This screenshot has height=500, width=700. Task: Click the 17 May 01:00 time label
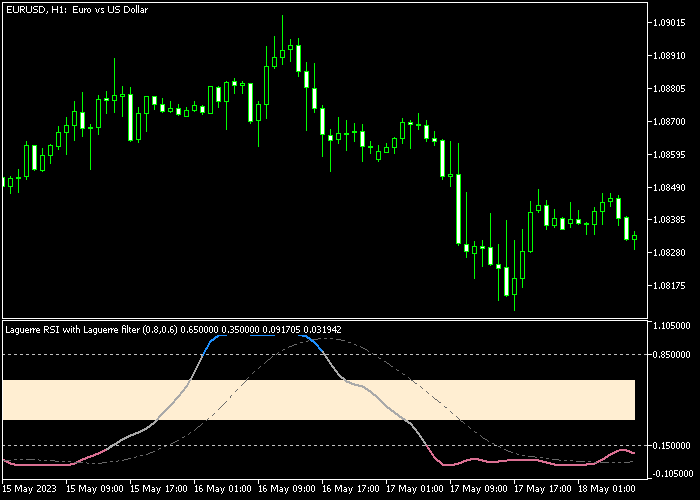click(x=415, y=489)
